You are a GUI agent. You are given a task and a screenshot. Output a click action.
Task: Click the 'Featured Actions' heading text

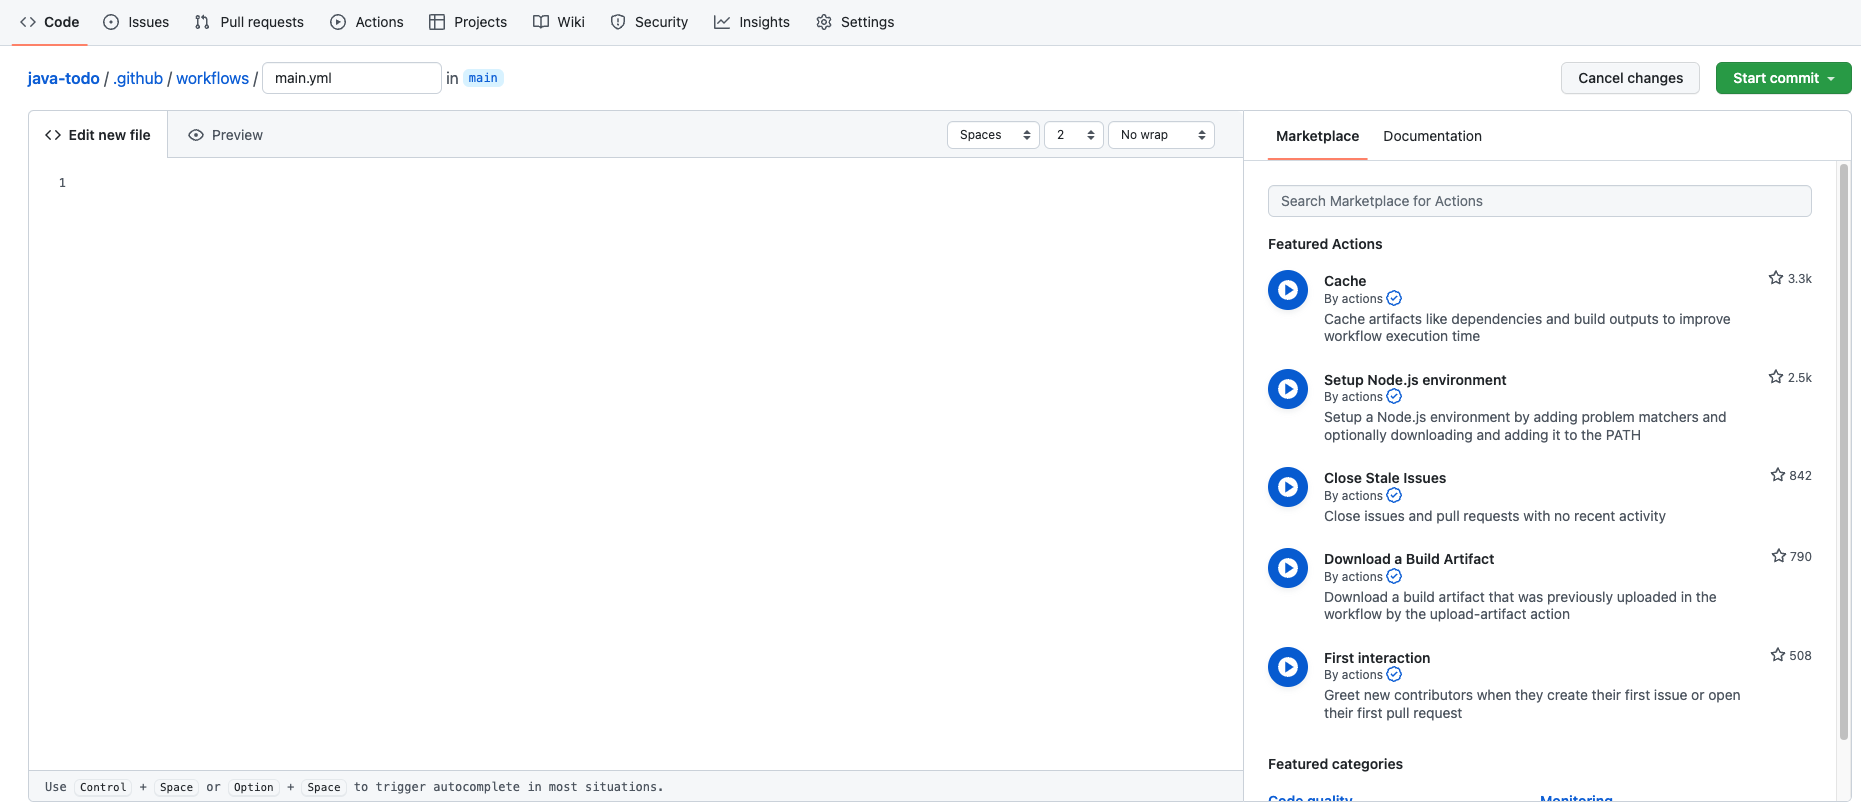[1325, 244]
